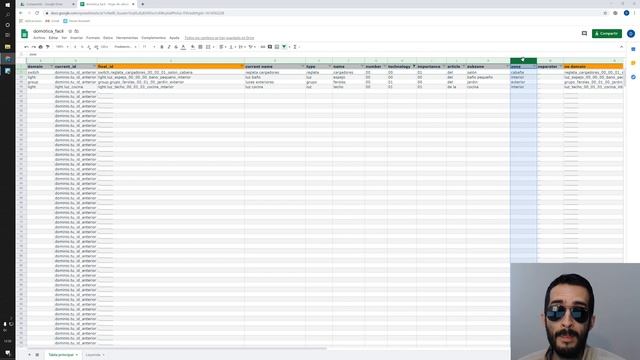640x360 pixels.
Task: Click the changes saved in Drive link
Action: (x=219, y=38)
